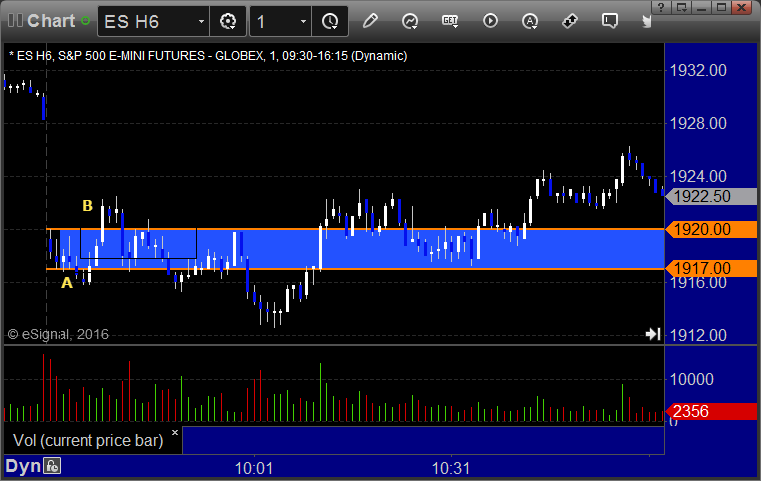Click the interval value 1 field
The height and width of the screenshot is (481, 761).
tap(280, 21)
